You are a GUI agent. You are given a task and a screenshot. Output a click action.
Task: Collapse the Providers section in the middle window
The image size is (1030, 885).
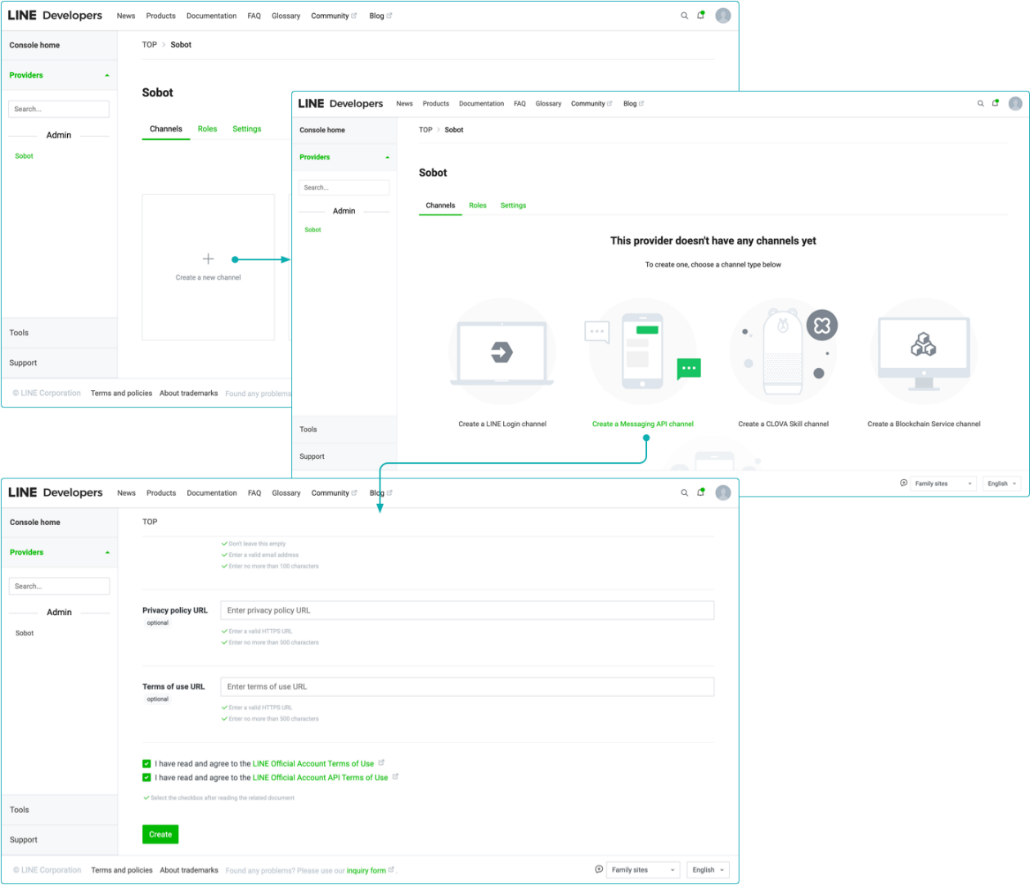(388, 158)
